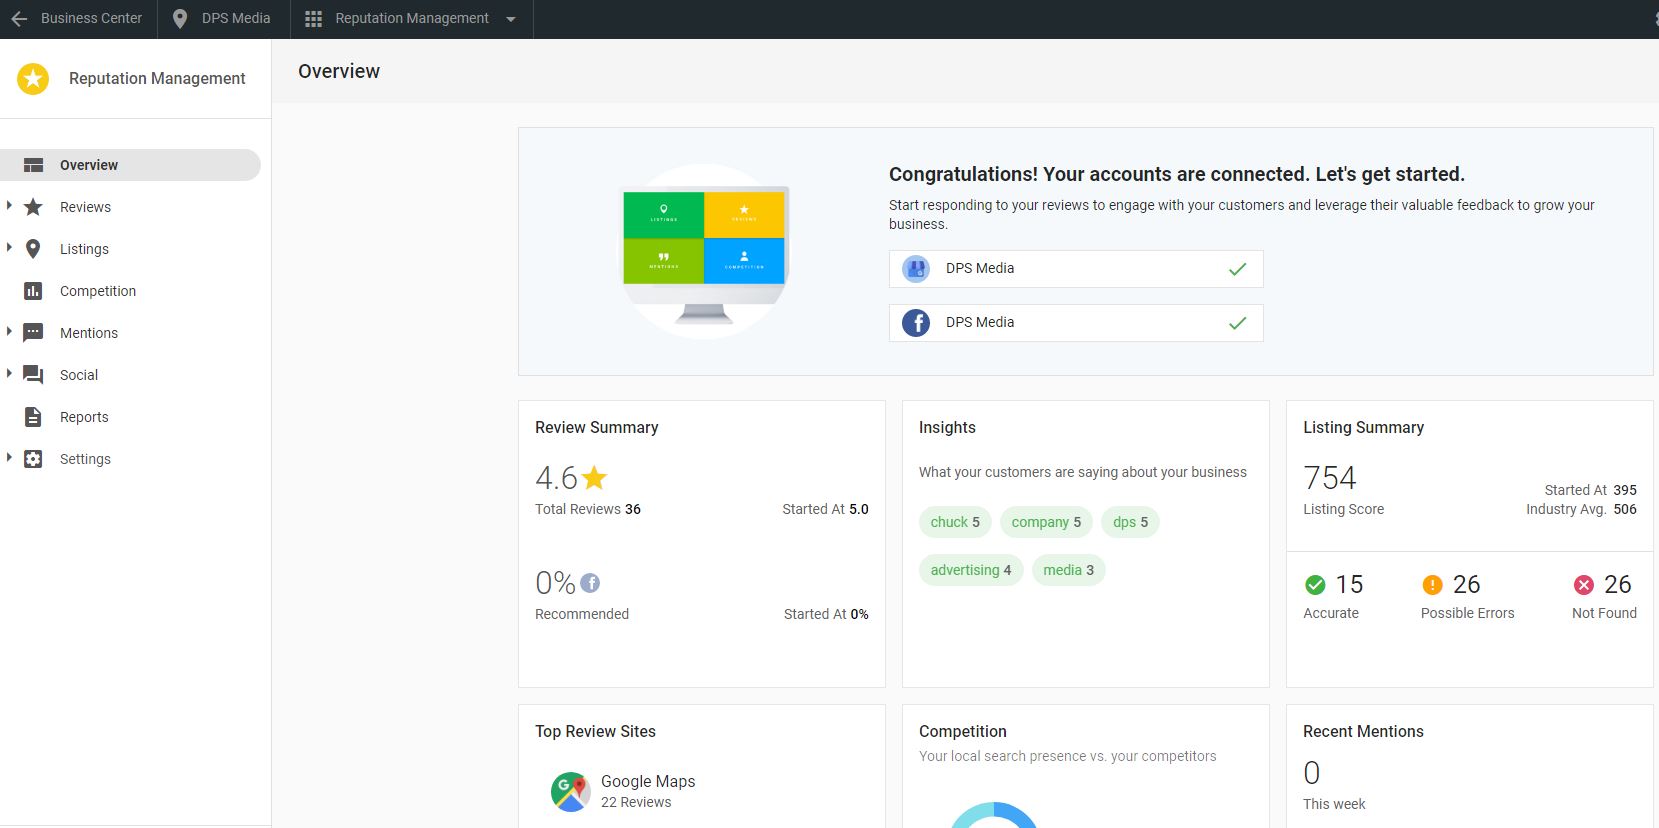
Task: Click the 'chuck 5' insight keyword tag
Action: [954, 522]
